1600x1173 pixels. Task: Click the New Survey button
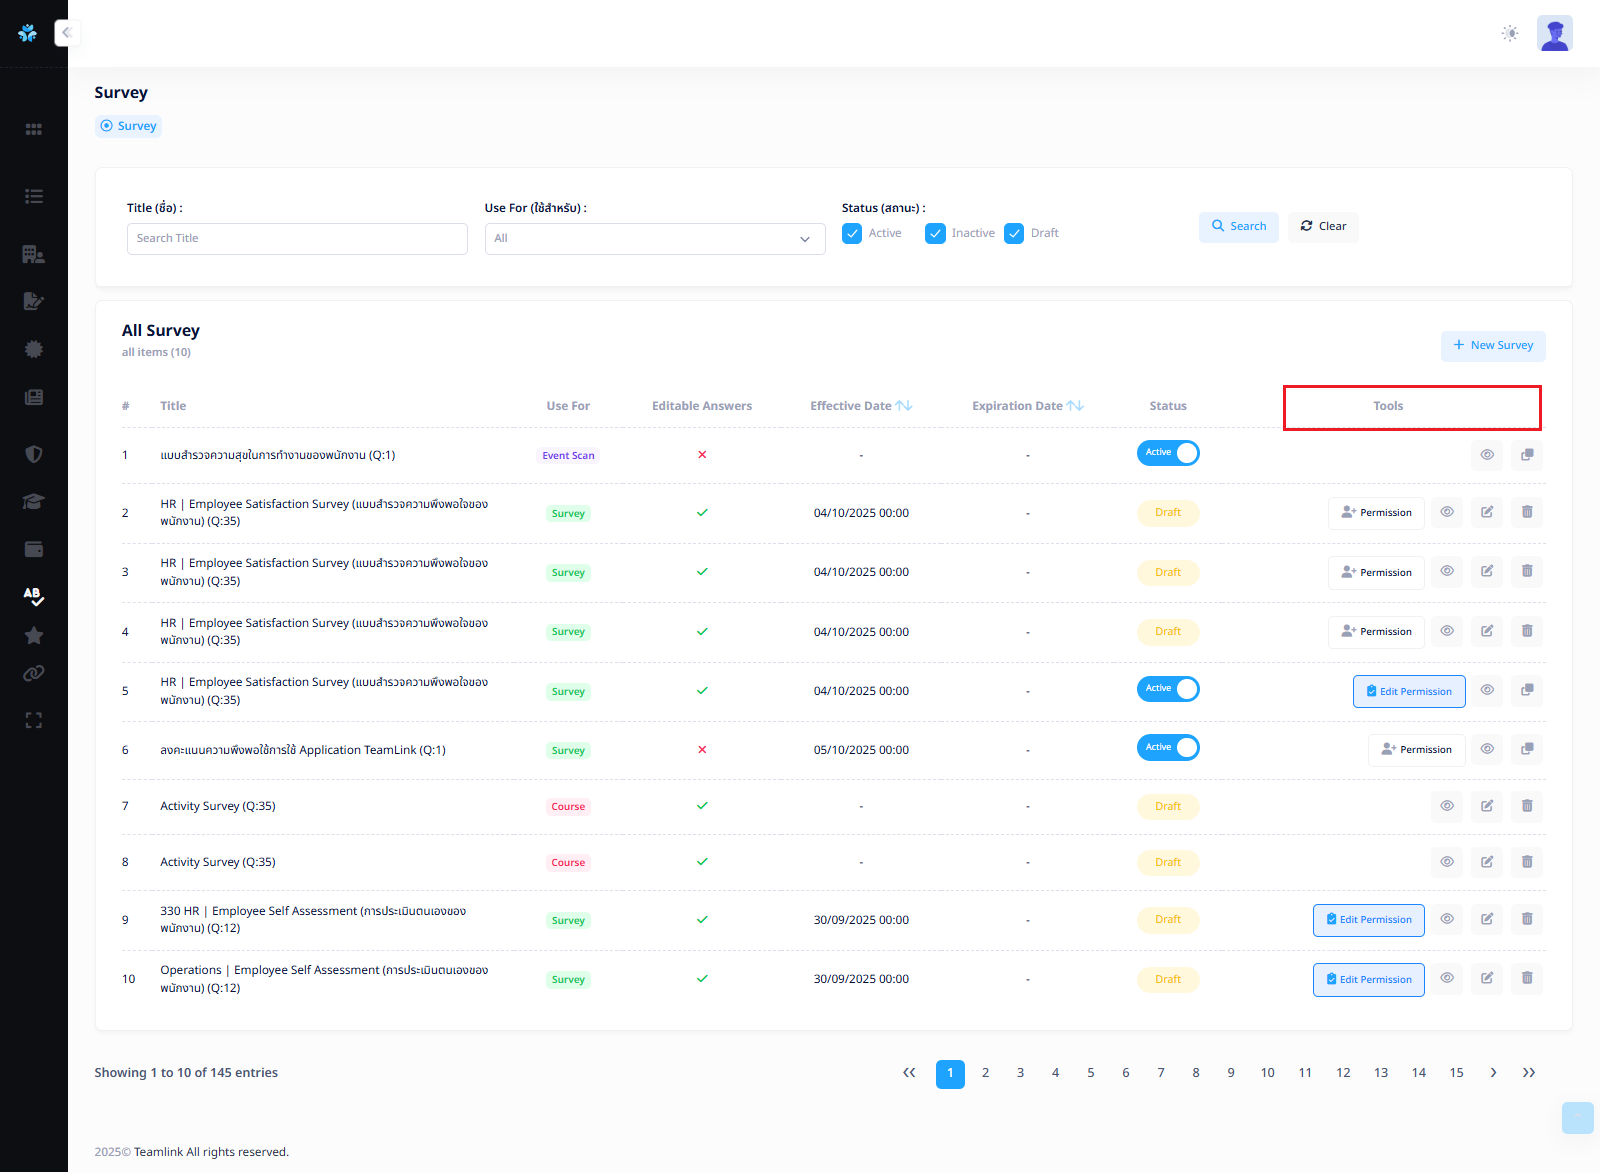tap(1492, 346)
